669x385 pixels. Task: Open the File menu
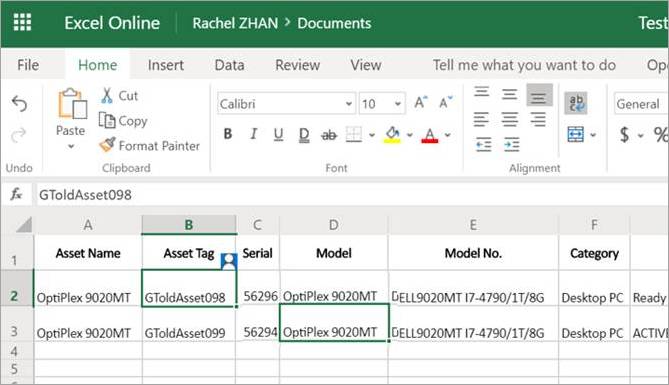[28, 65]
